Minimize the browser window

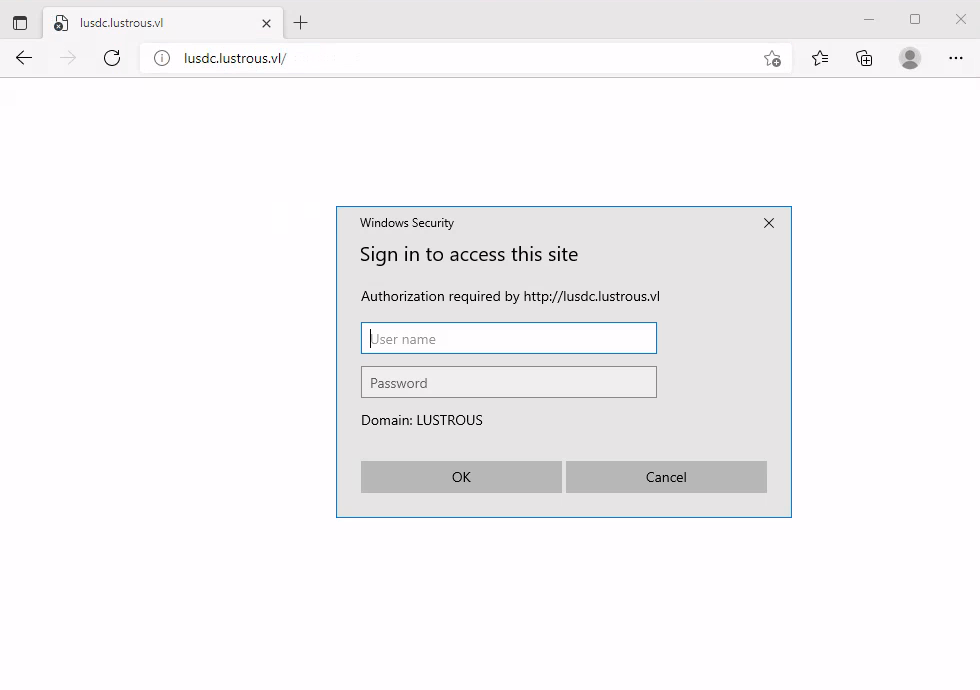869,19
